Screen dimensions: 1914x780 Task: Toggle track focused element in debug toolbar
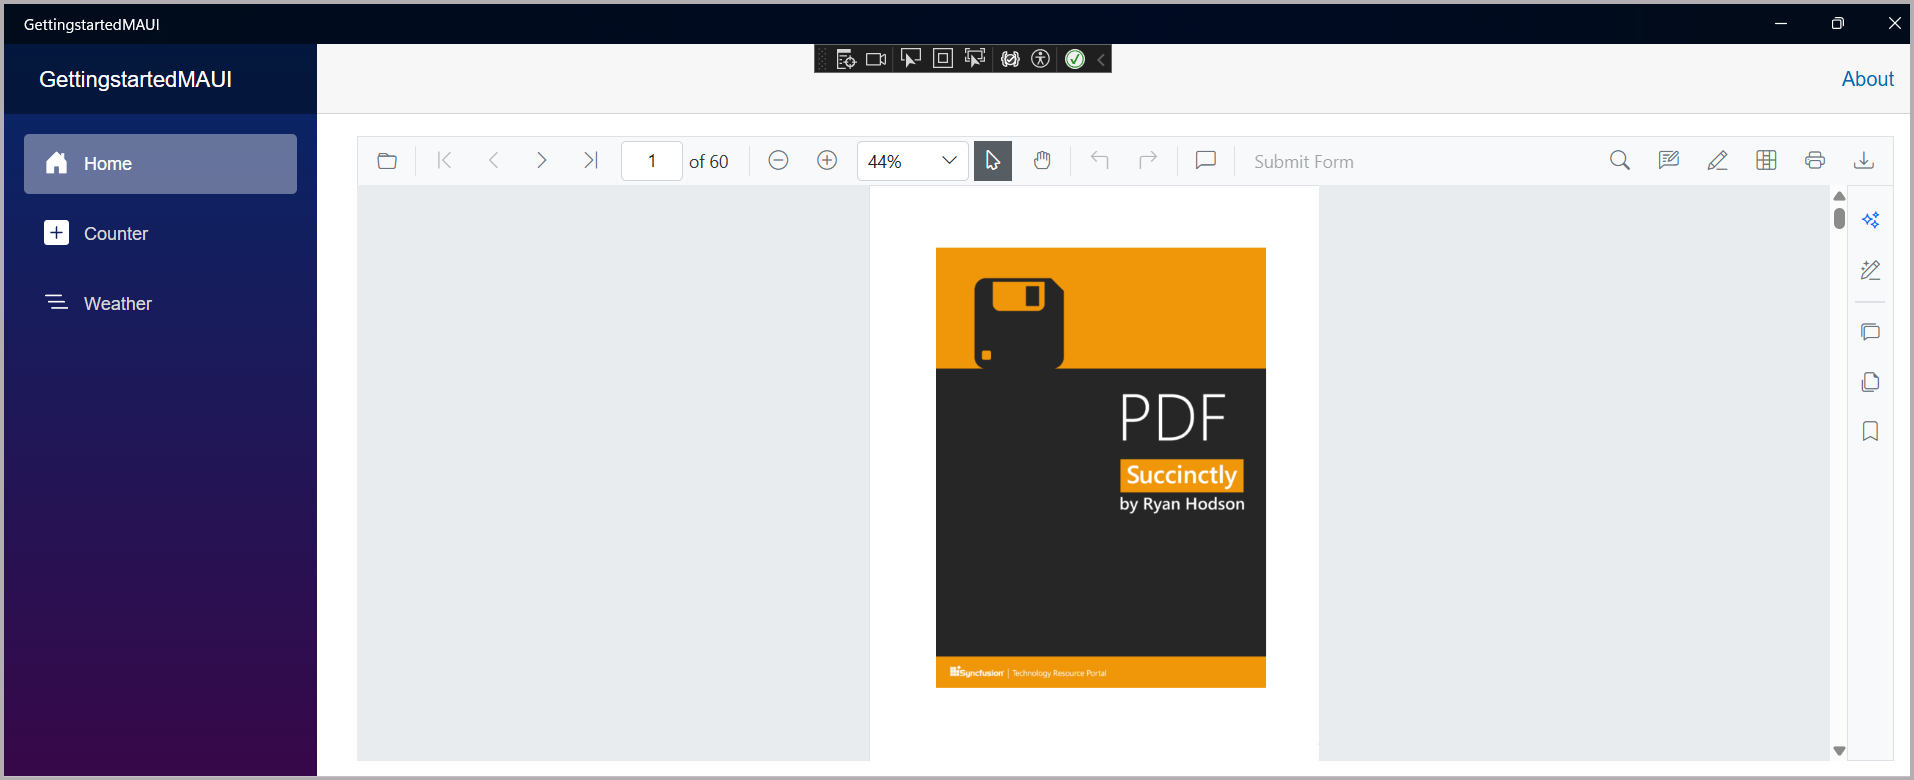(x=975, y=59)
